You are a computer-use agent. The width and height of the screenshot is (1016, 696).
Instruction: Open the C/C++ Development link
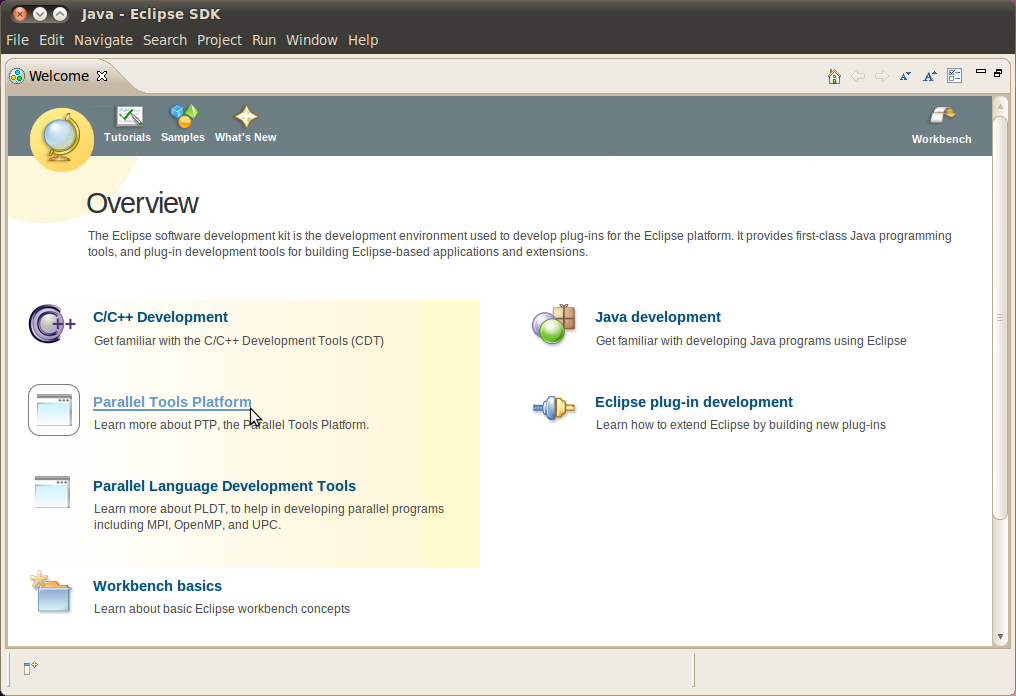(160, 317)
